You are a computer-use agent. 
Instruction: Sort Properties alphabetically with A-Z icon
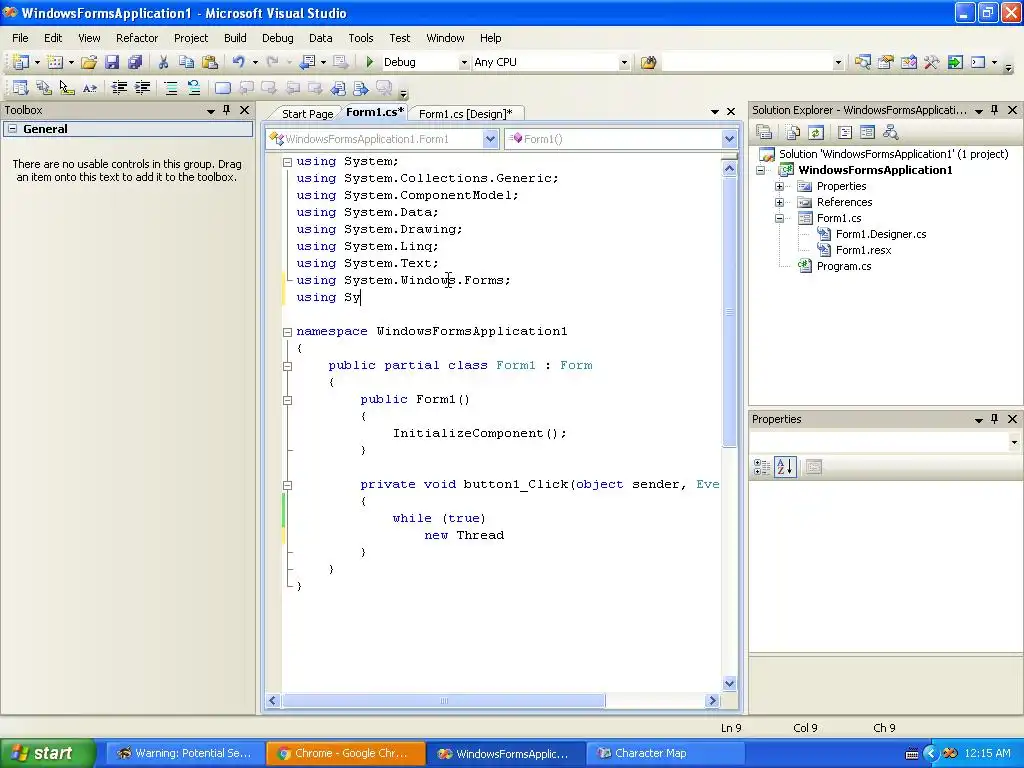[x=785, y=467]
